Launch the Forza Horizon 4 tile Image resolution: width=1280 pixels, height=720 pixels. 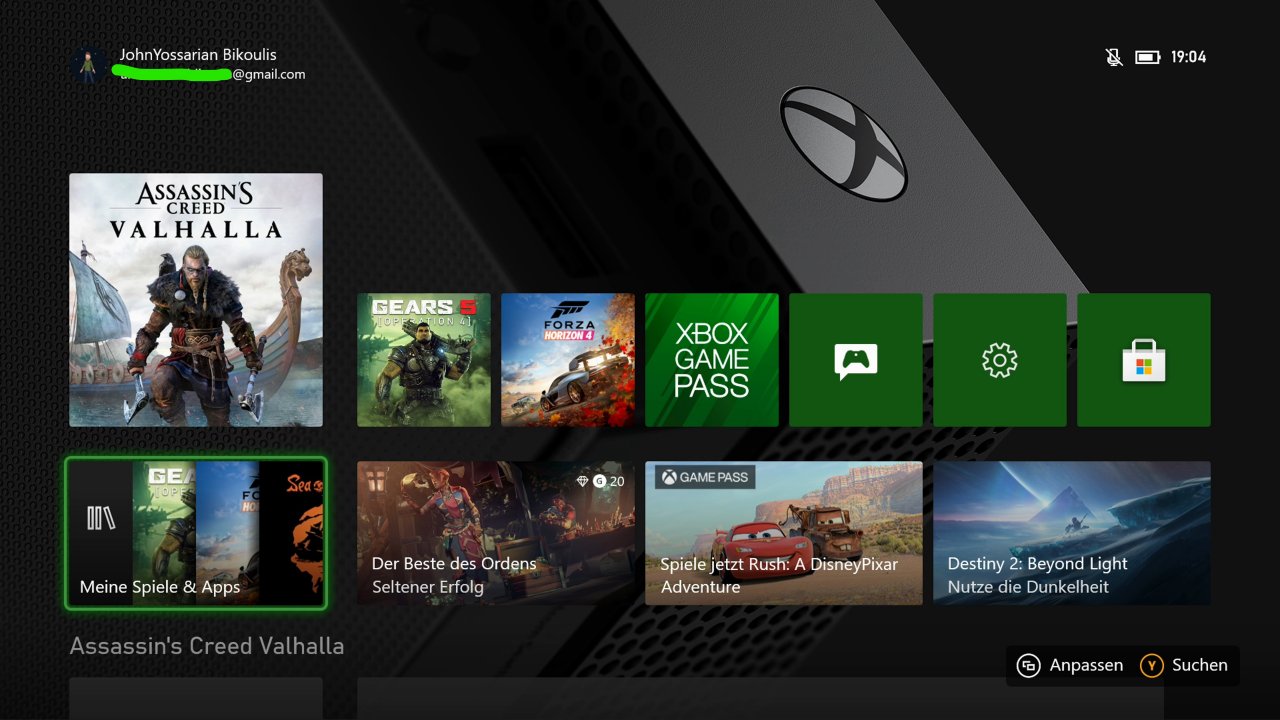[x=568, y=360]
